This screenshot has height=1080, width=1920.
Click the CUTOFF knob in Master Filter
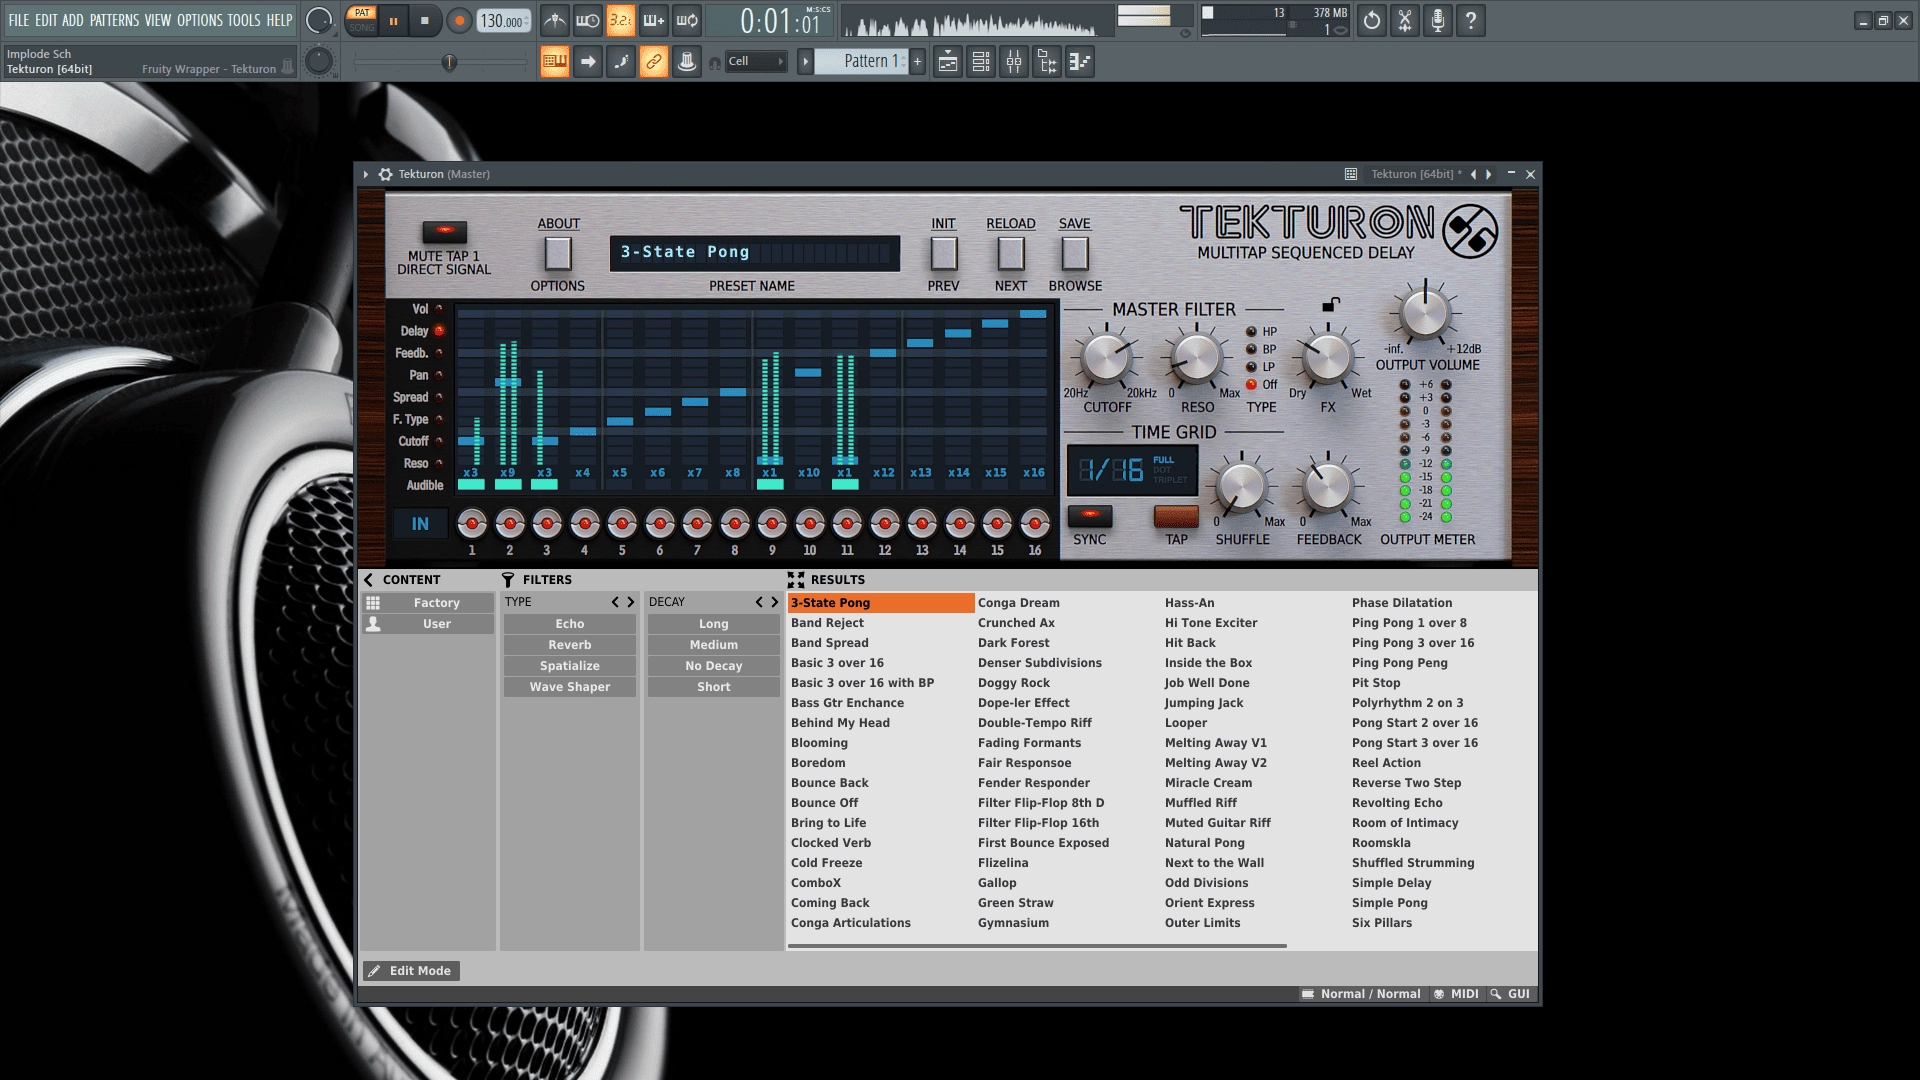[1106, 358]
